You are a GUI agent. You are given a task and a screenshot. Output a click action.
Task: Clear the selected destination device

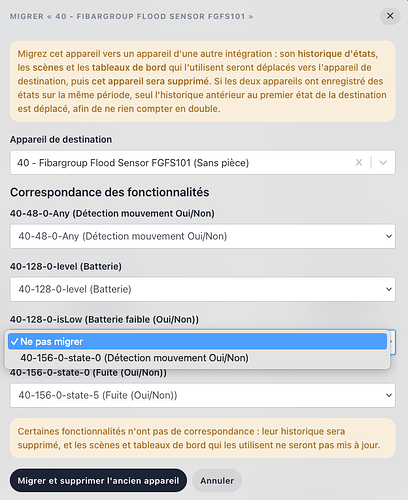click(359, 163)
